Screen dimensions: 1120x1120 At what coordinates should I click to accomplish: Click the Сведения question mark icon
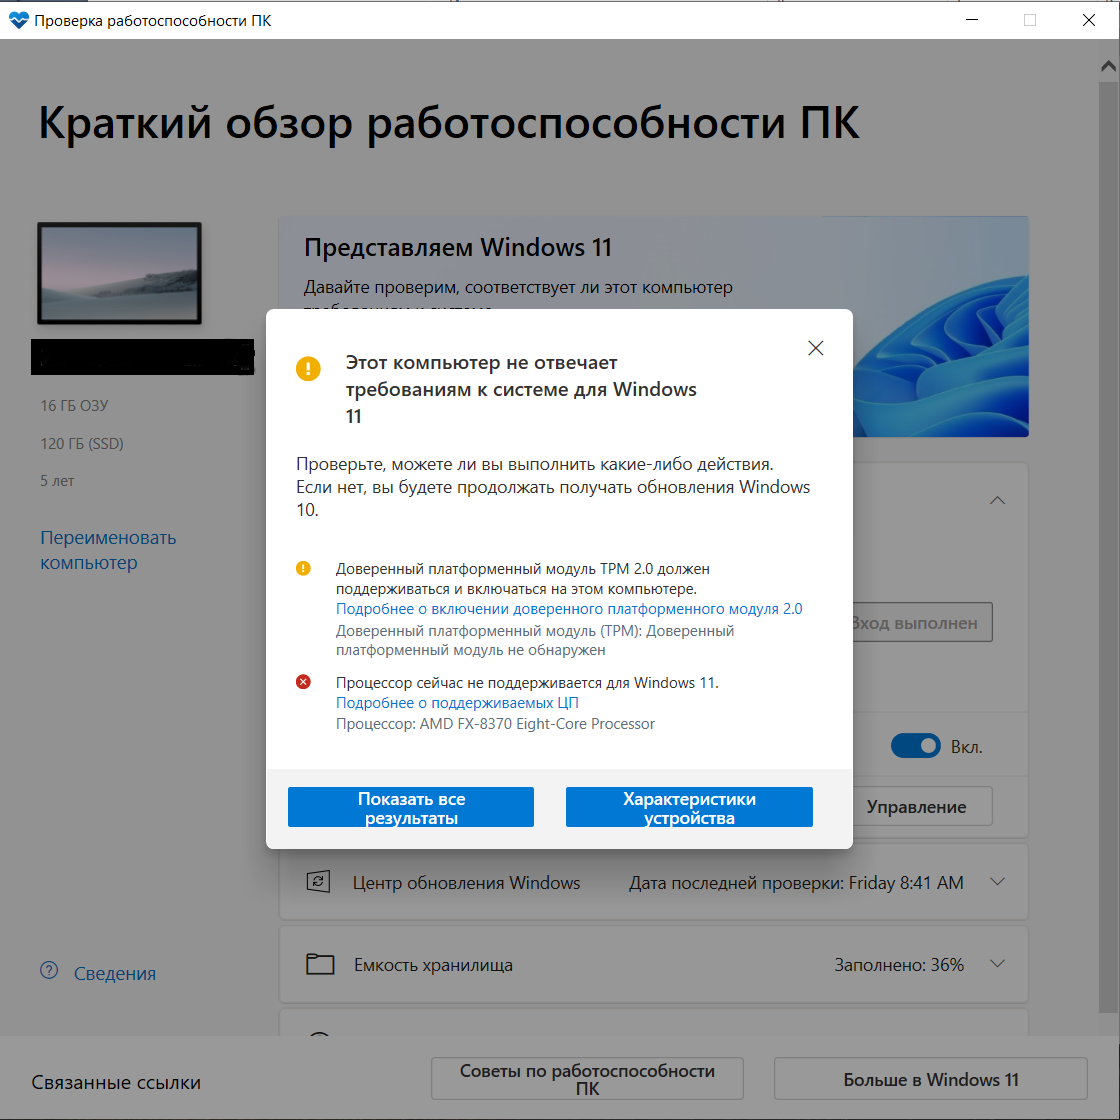tap(49, 971)
